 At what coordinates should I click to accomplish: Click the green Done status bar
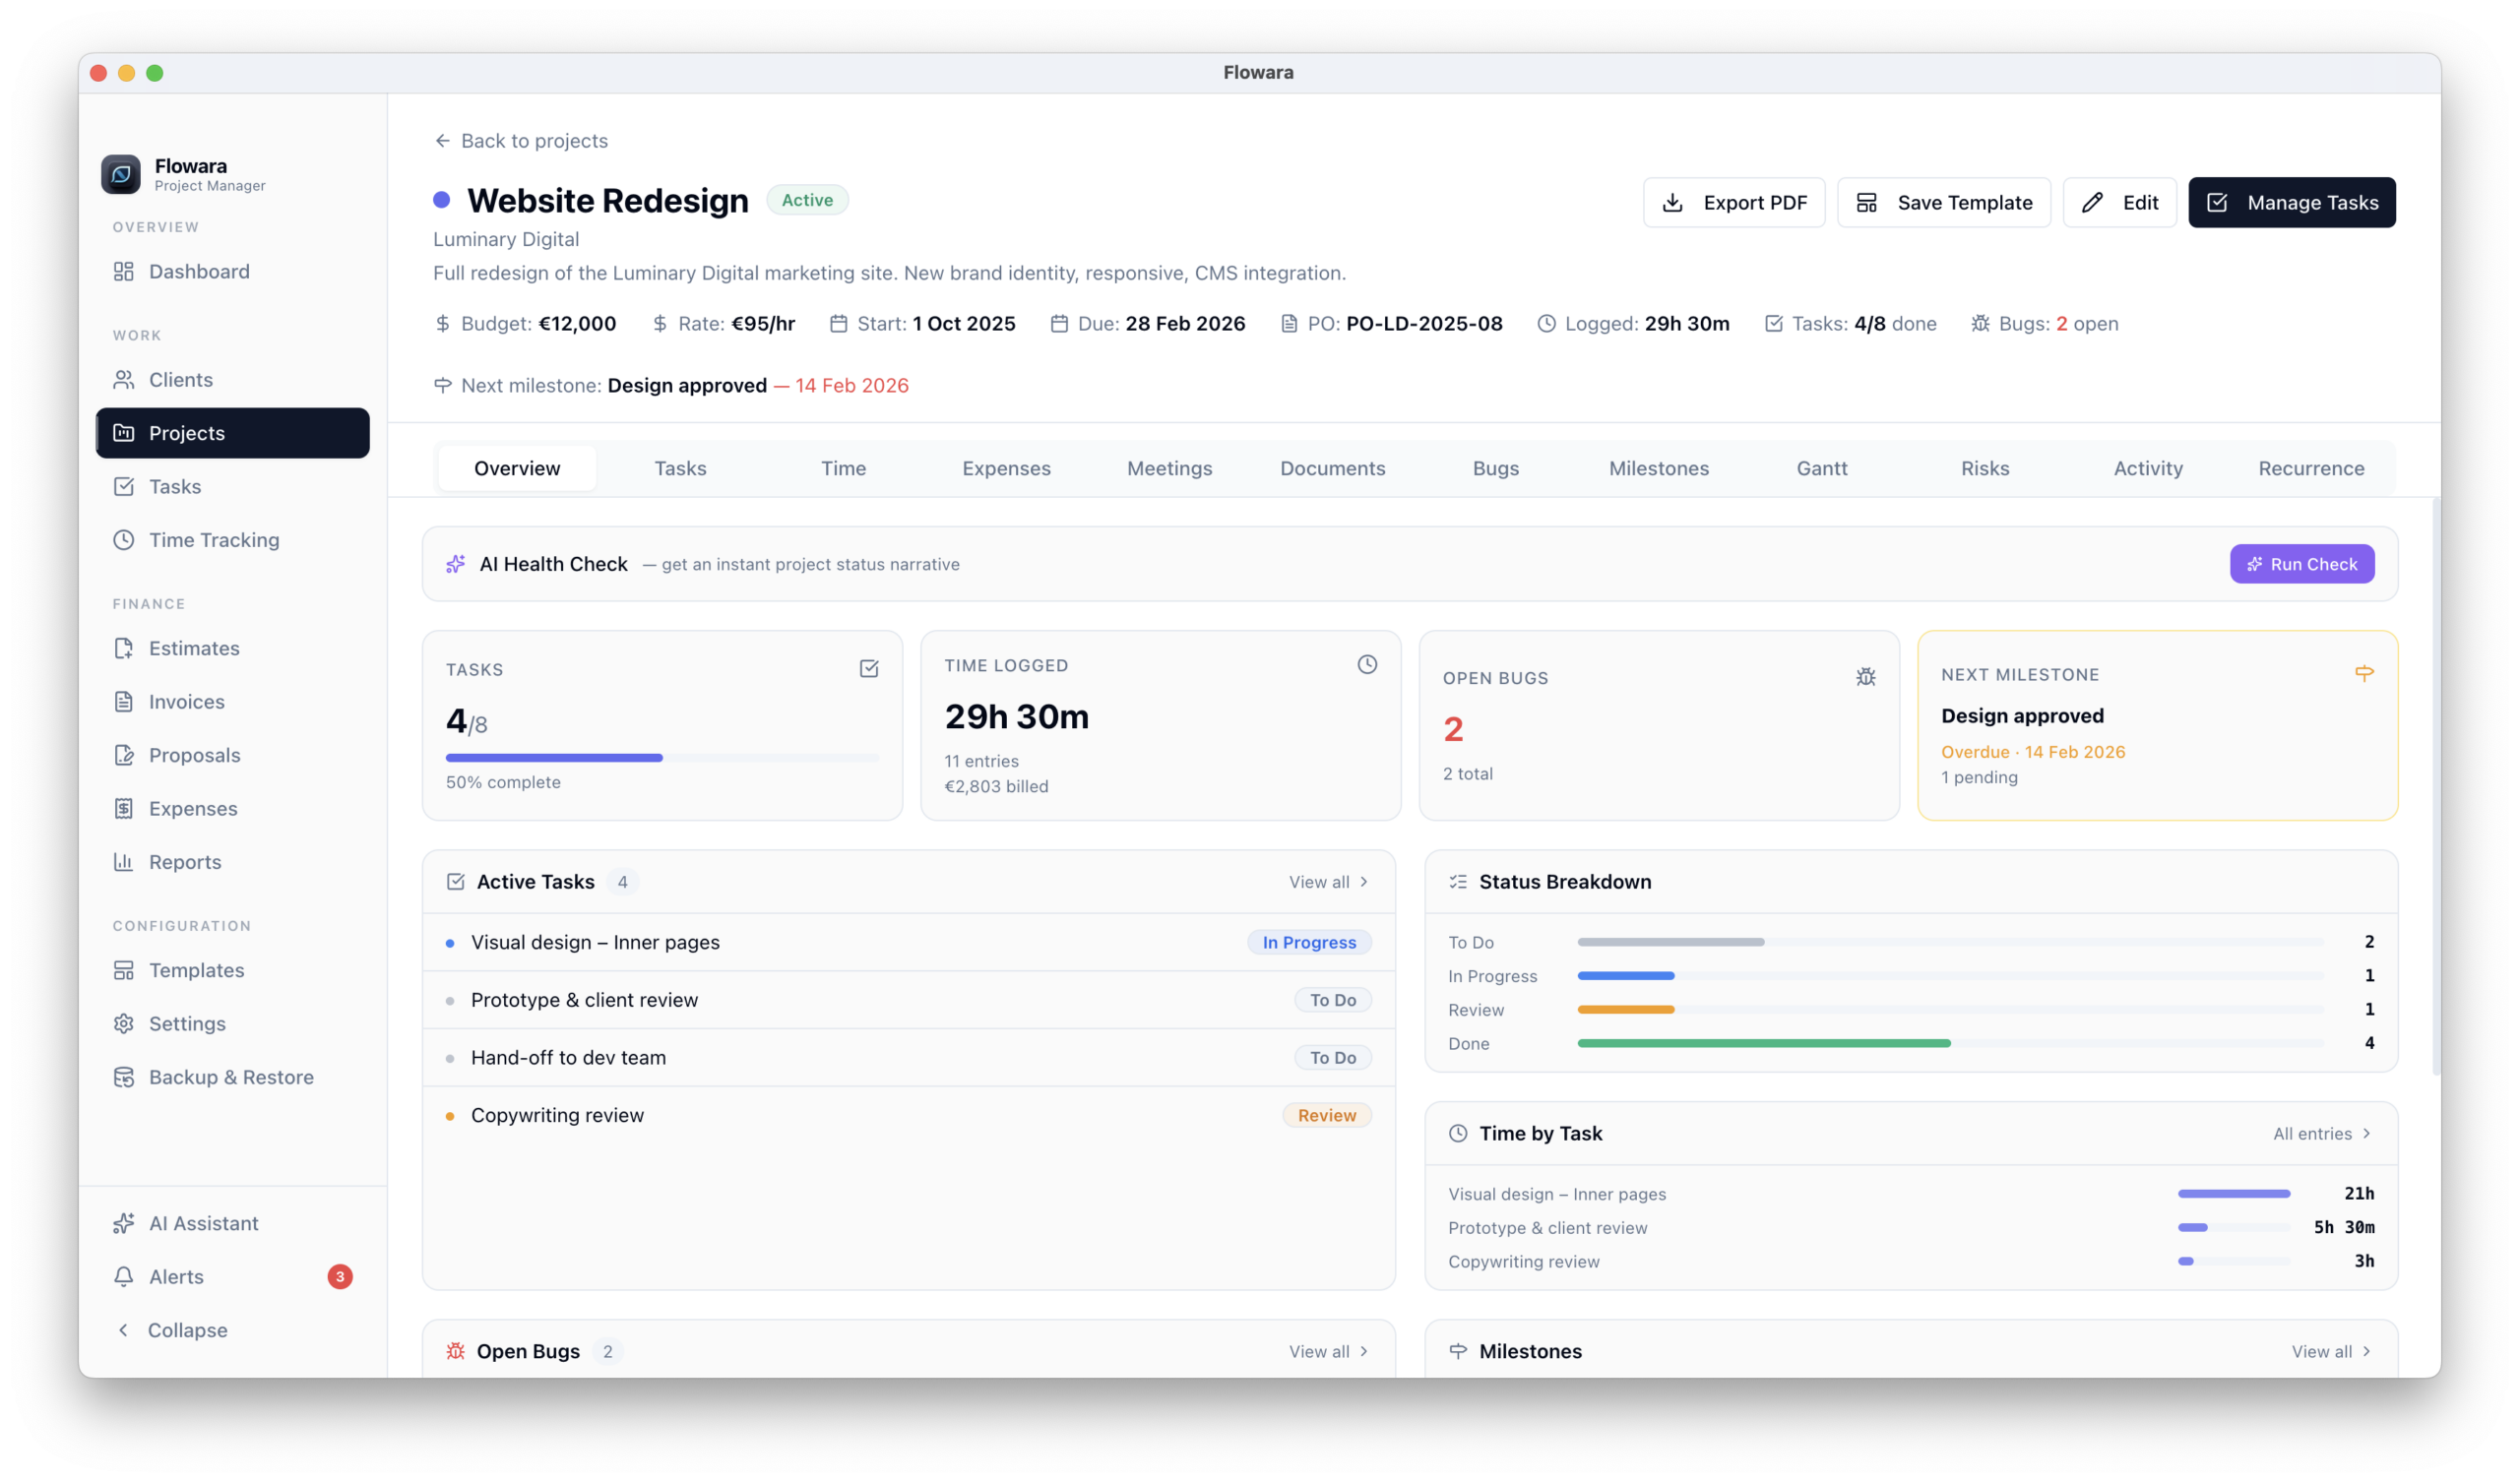1764,1043
